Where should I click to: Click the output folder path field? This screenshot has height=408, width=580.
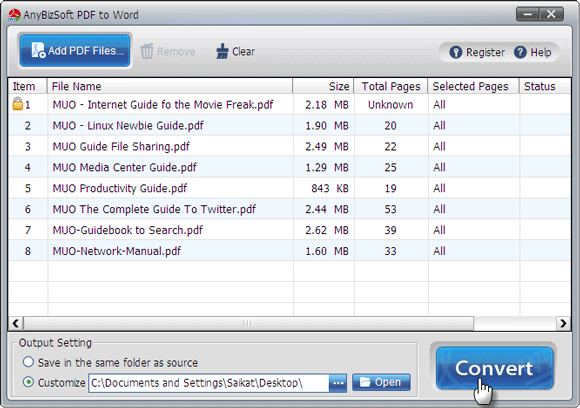(x=208, y=383)
